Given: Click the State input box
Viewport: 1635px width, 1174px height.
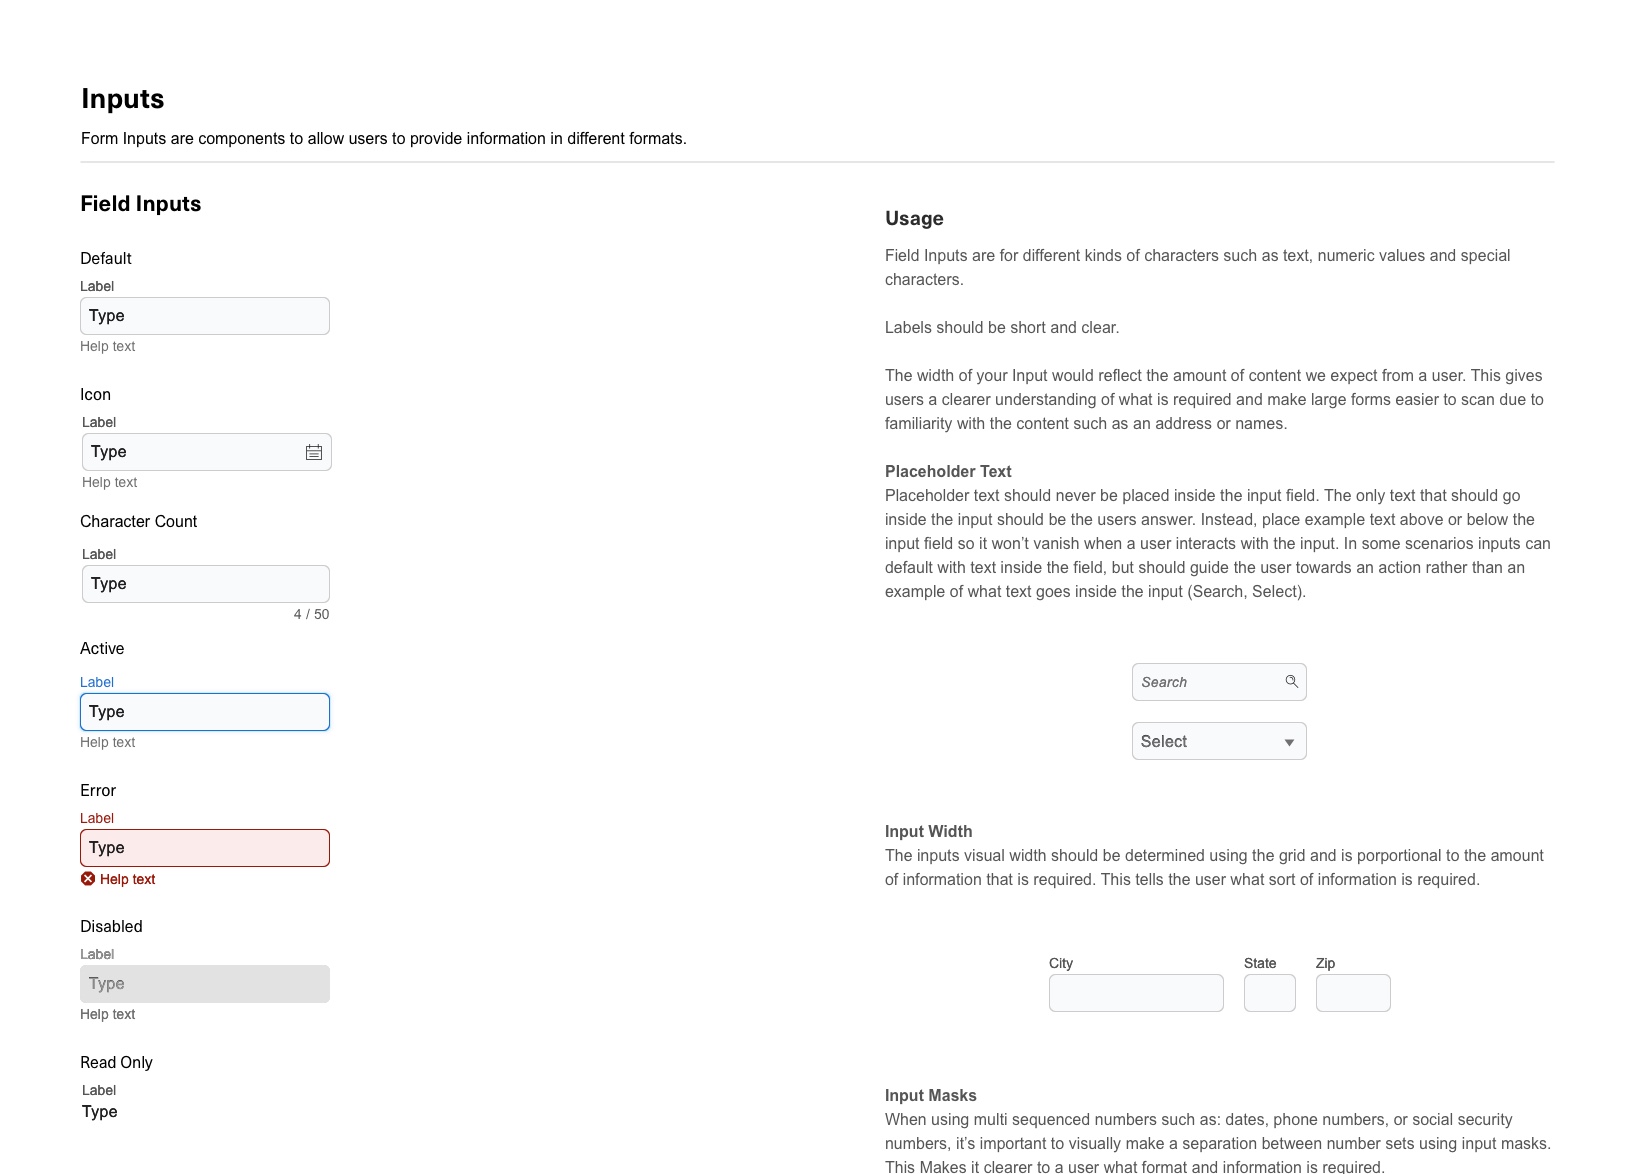Looking at the screenshot, I should (1270, 993).
